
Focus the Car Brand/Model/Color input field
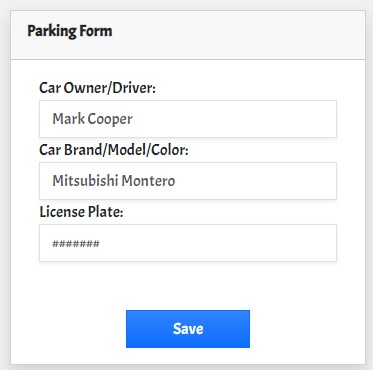point(188,181)
